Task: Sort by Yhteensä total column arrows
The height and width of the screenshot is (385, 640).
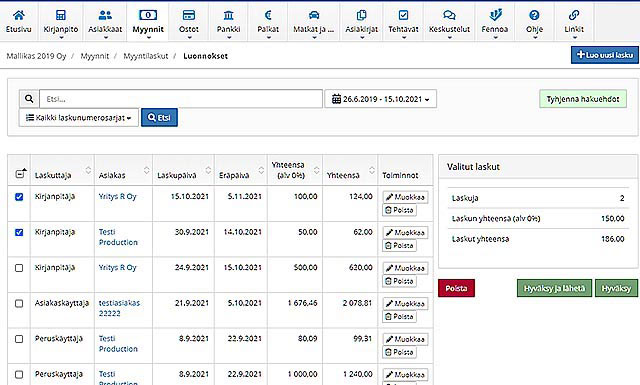Action: point(372,170)
